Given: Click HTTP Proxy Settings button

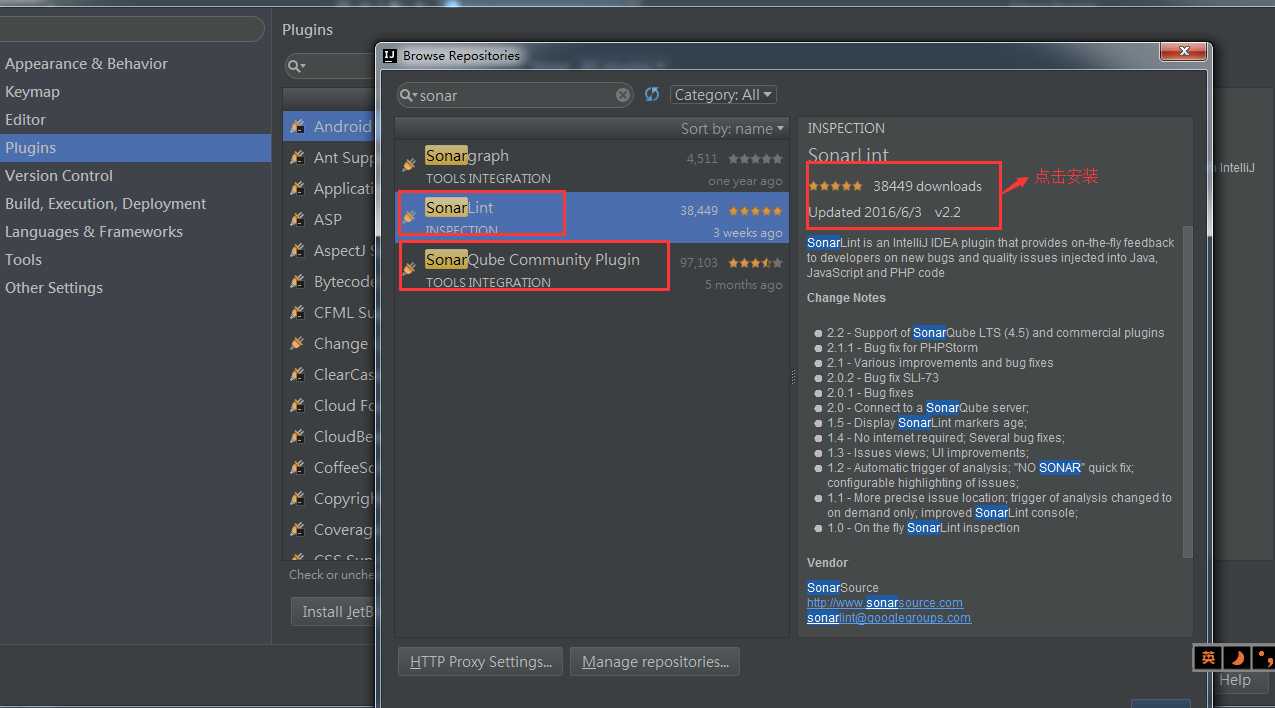Looking at the screenshot, I should (480, 662).
